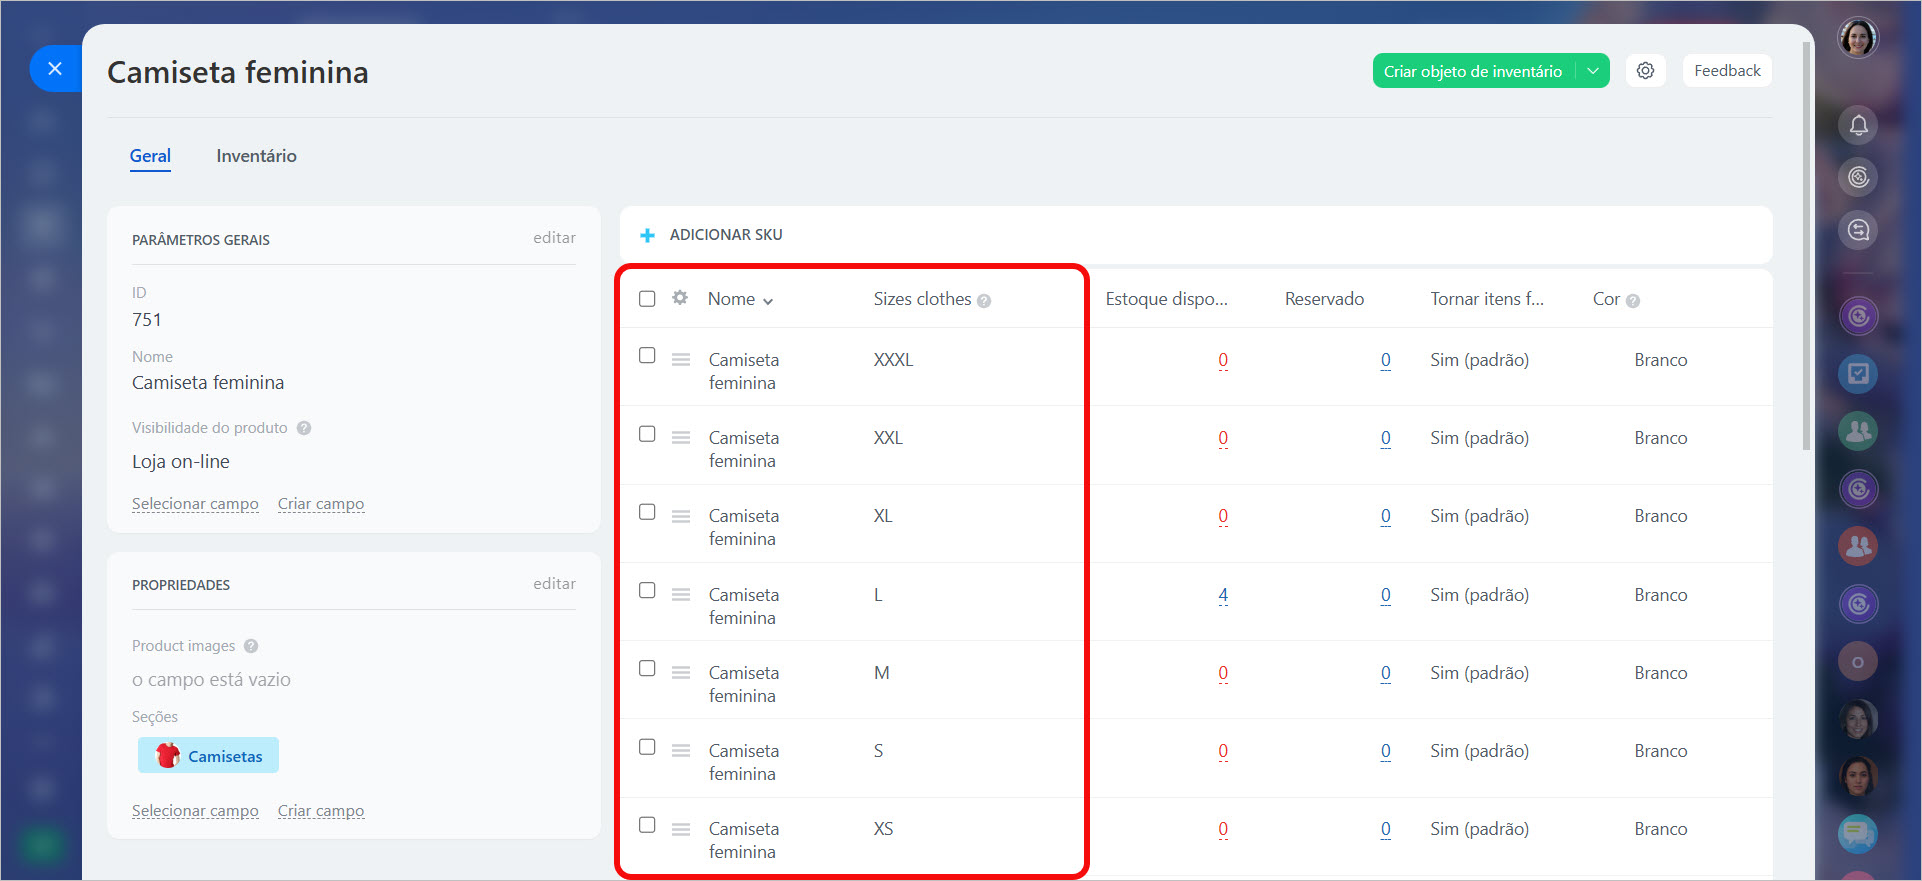
Task: Open reserved value 0 for size XXL
Action: click(x=1385, y=438)
